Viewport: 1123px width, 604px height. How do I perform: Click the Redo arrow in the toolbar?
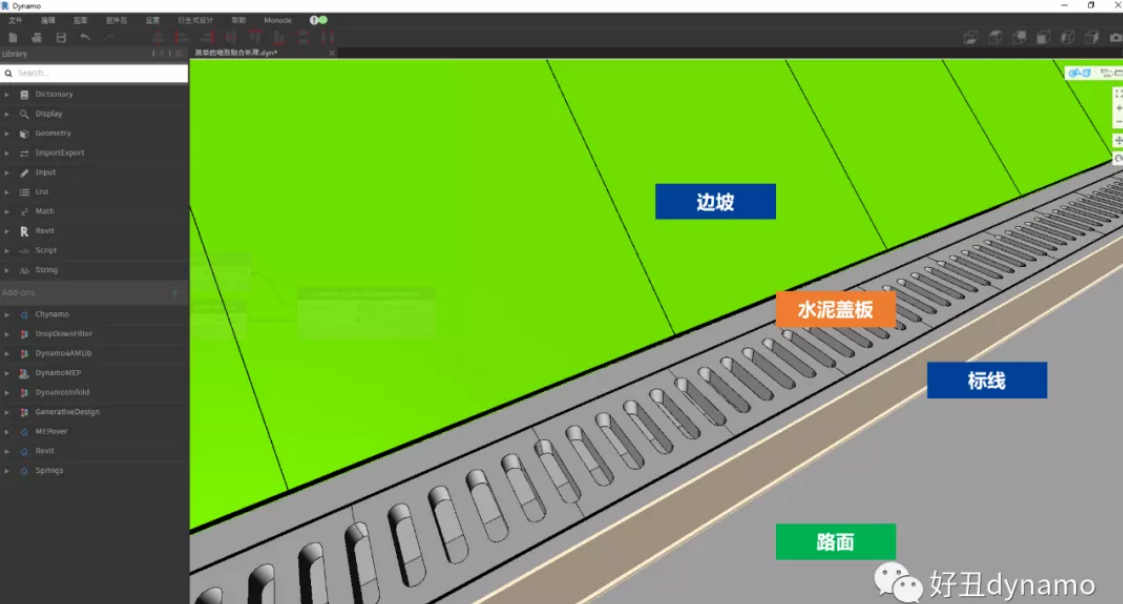tap(110, 37)
